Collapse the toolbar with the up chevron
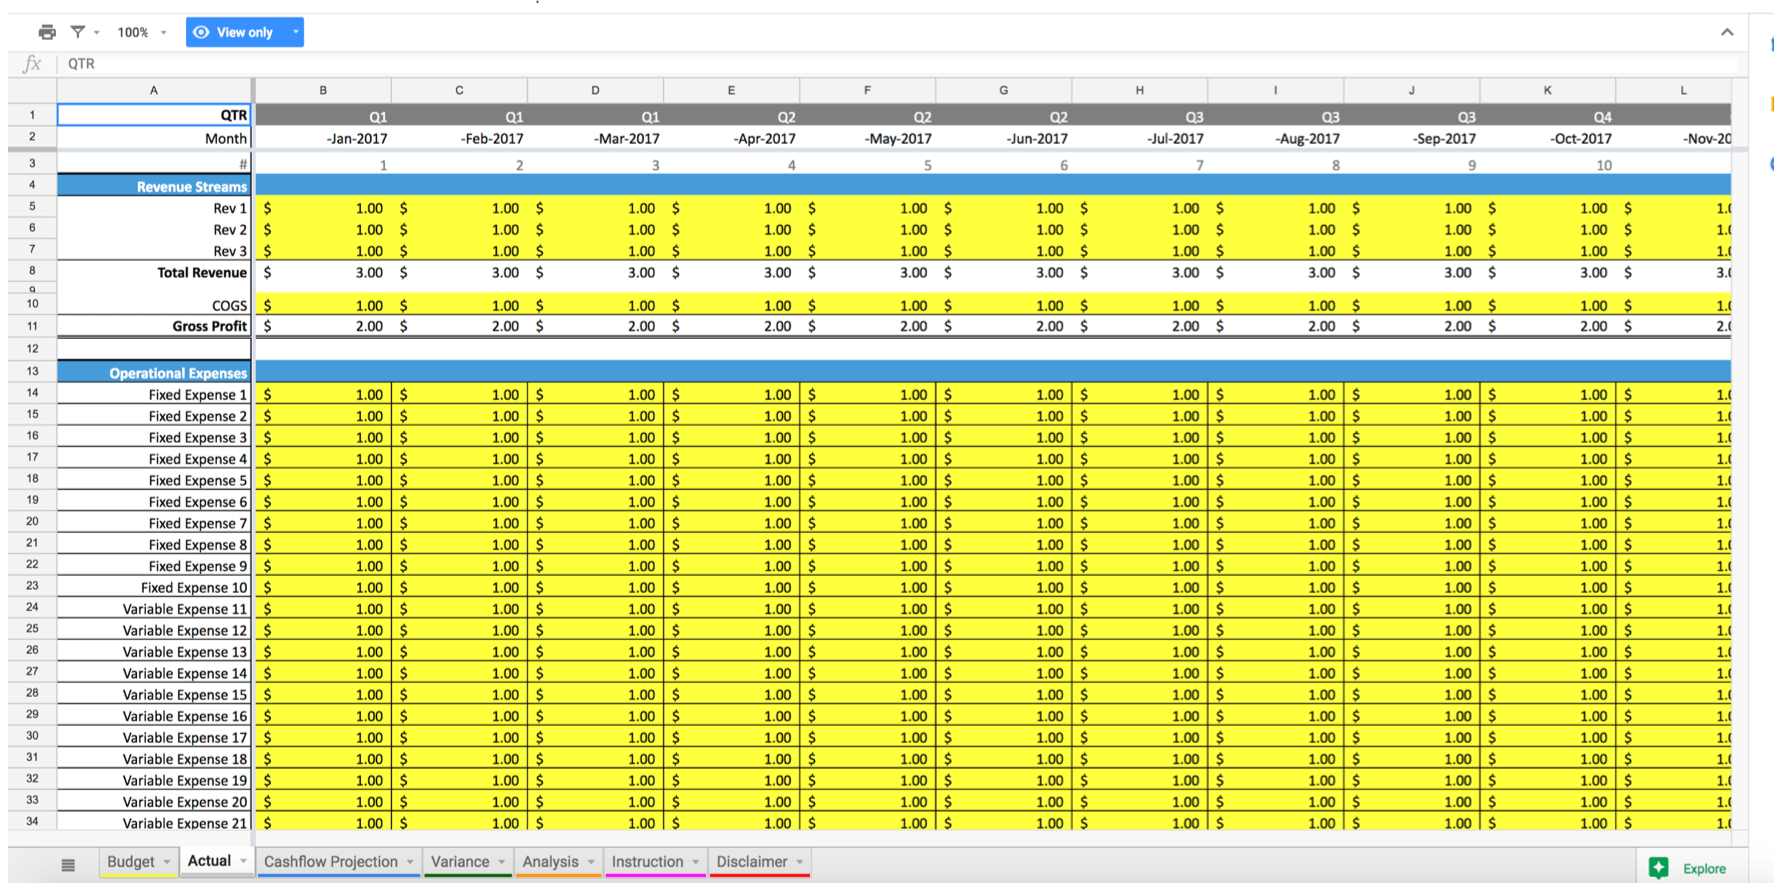The image size is (1774, 883). (x=1727, y=32)
